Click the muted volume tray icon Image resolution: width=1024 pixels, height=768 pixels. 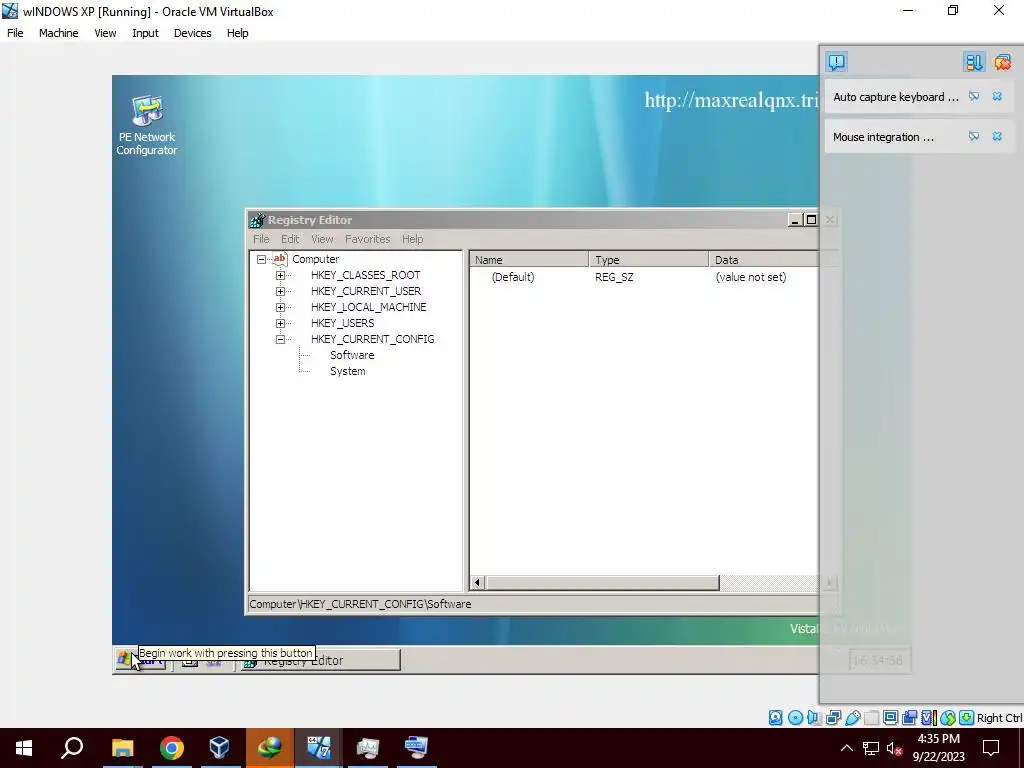pos(894,748)
